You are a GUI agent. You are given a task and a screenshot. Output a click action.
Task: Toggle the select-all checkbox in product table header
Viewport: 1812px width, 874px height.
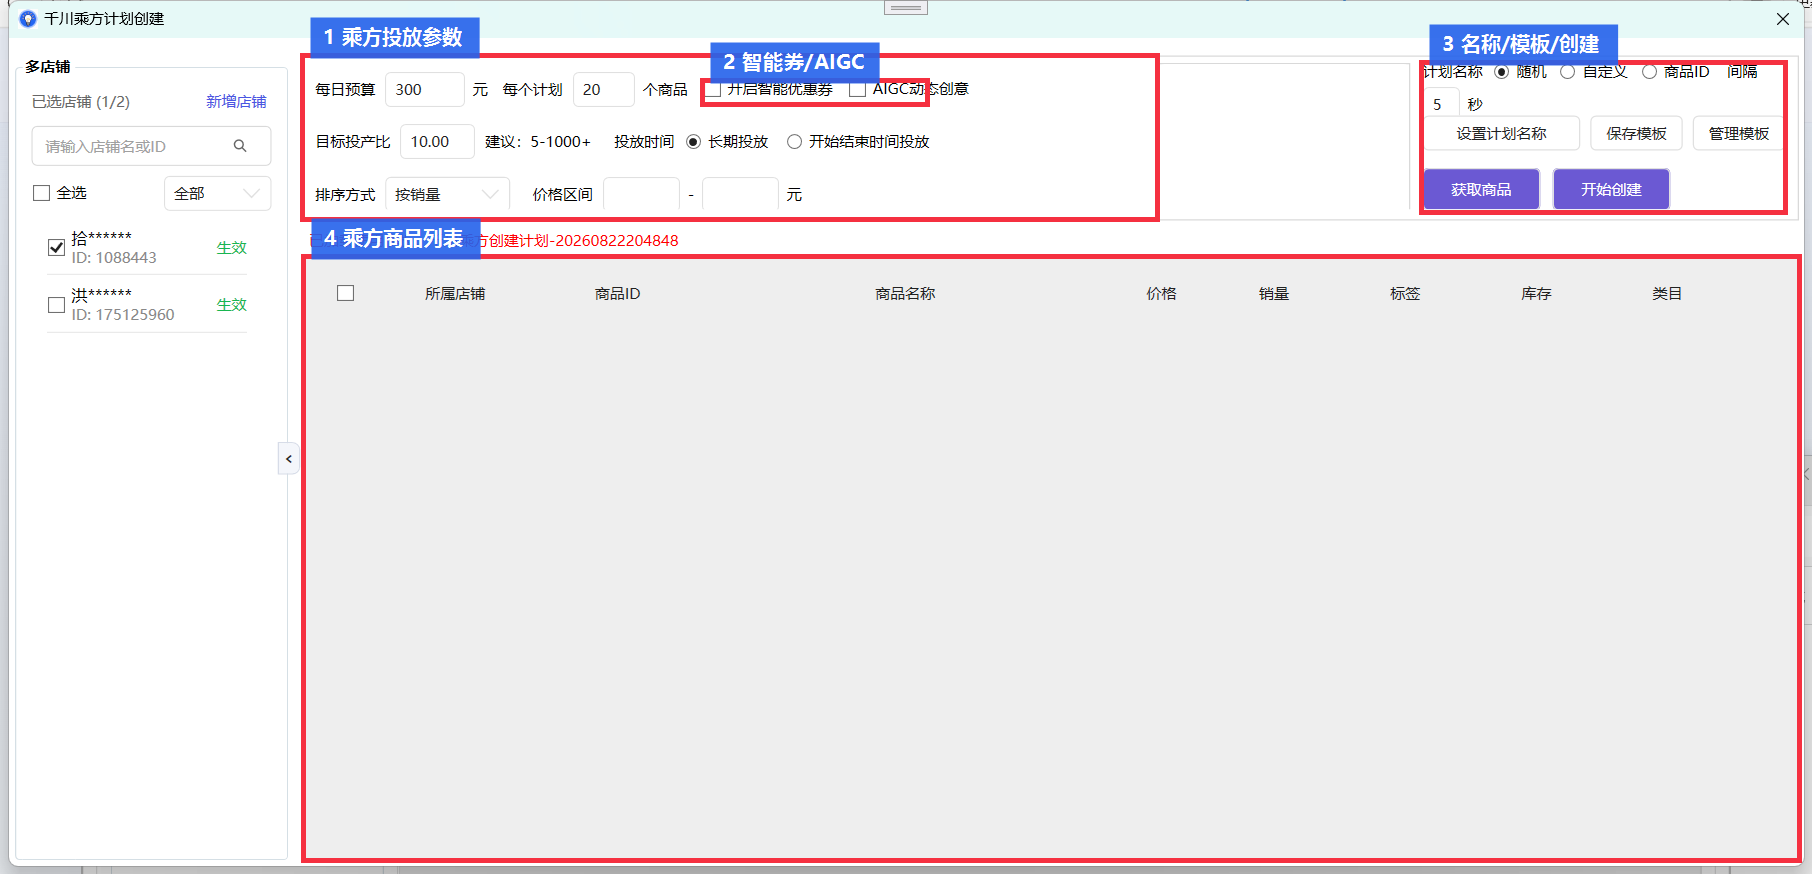tap(346, 293)
